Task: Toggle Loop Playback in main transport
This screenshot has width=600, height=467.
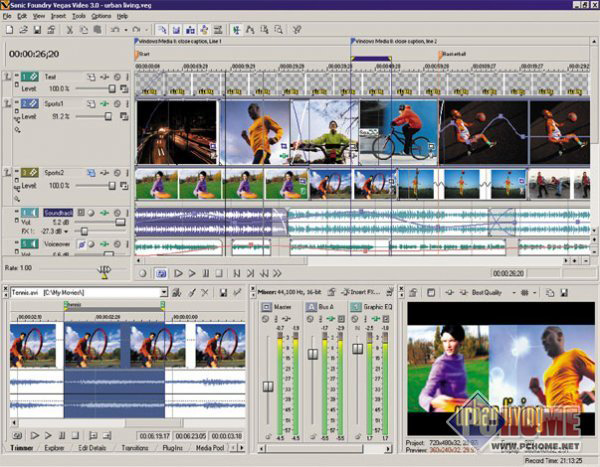Action: pyautogui.click(x=161, y=273)
